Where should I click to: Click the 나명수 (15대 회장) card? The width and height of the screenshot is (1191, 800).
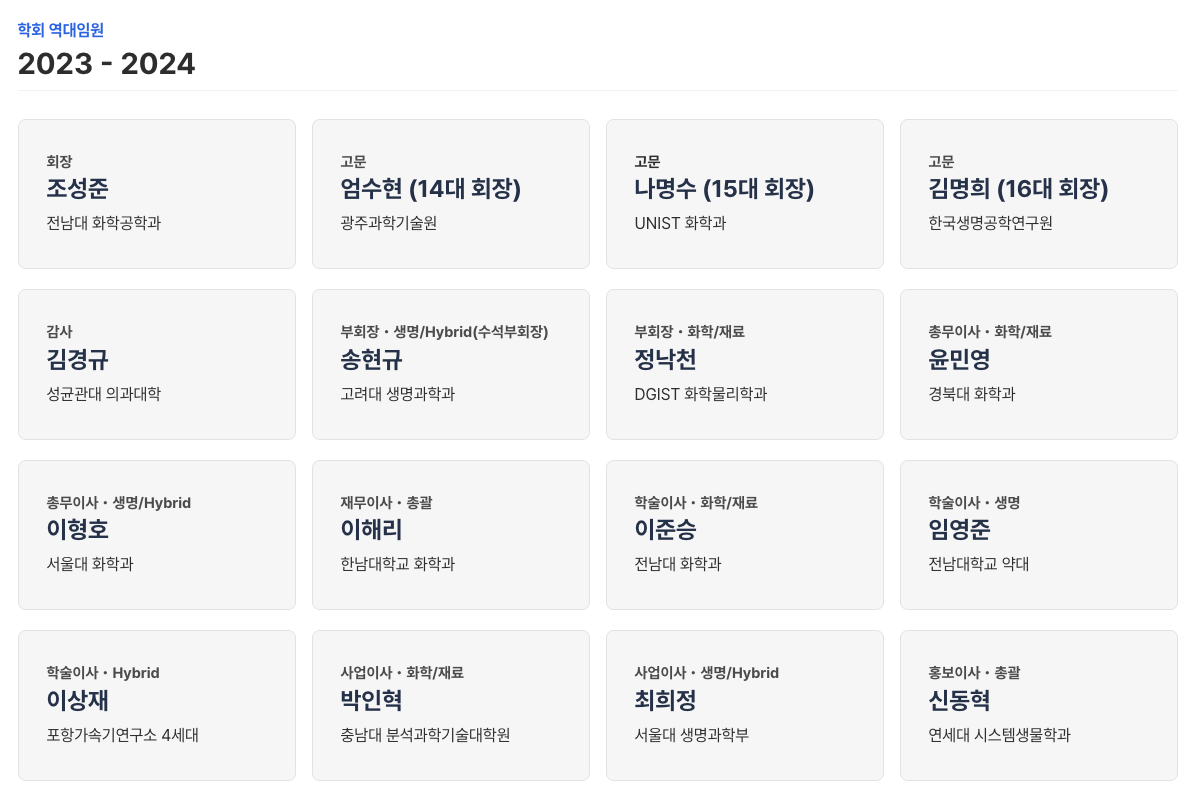point(745,194)
